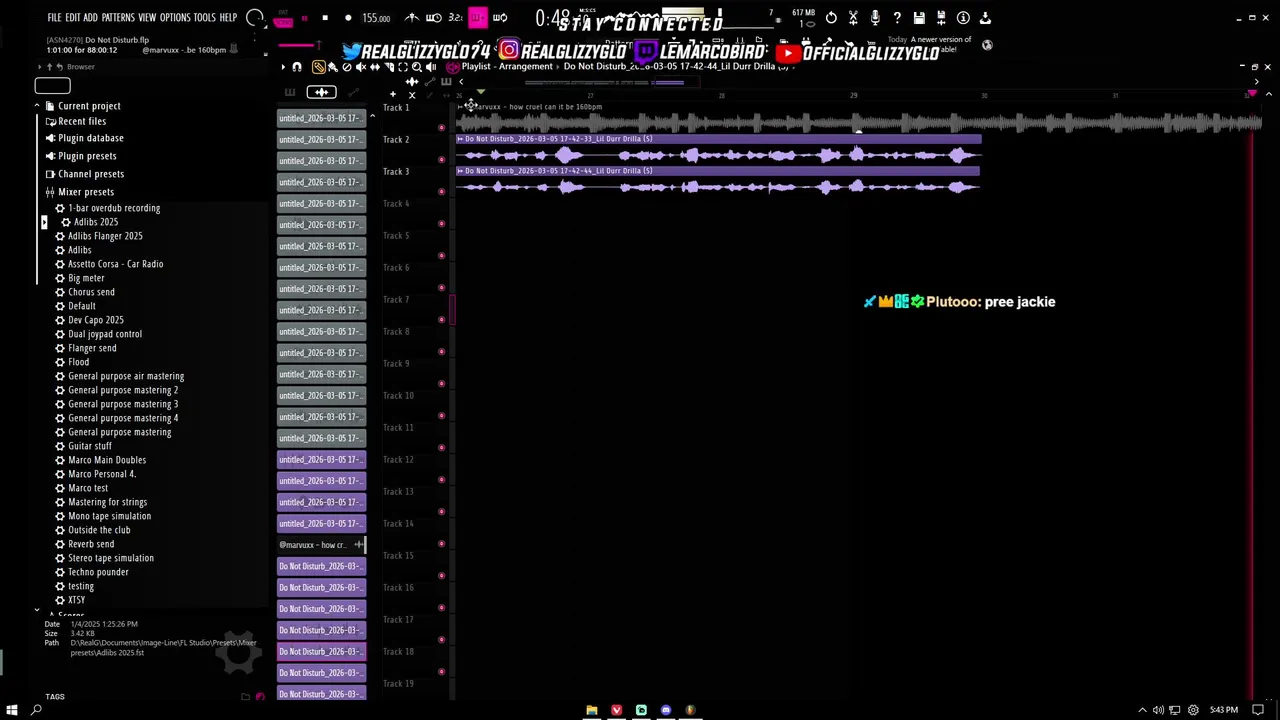The image size is (1280, 720).
Task: Toggle mute dot on Track 16
Action: [x=441, y=607]
